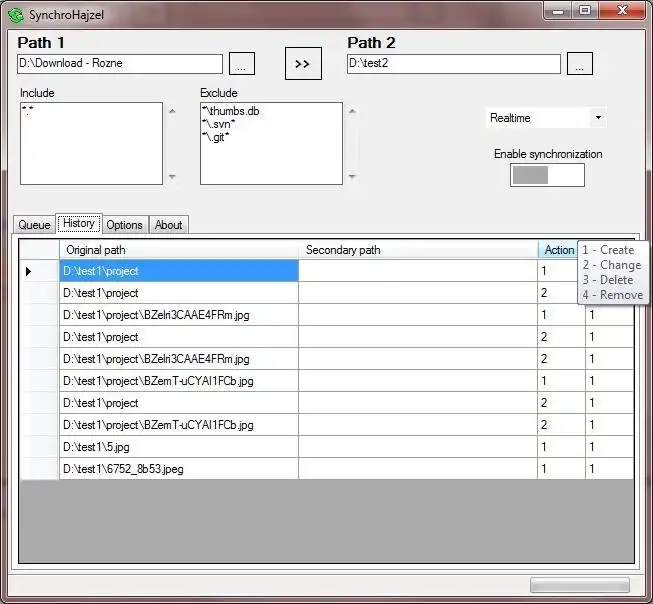
Task: Click the Path 1 input field
Action: (120, 64)
